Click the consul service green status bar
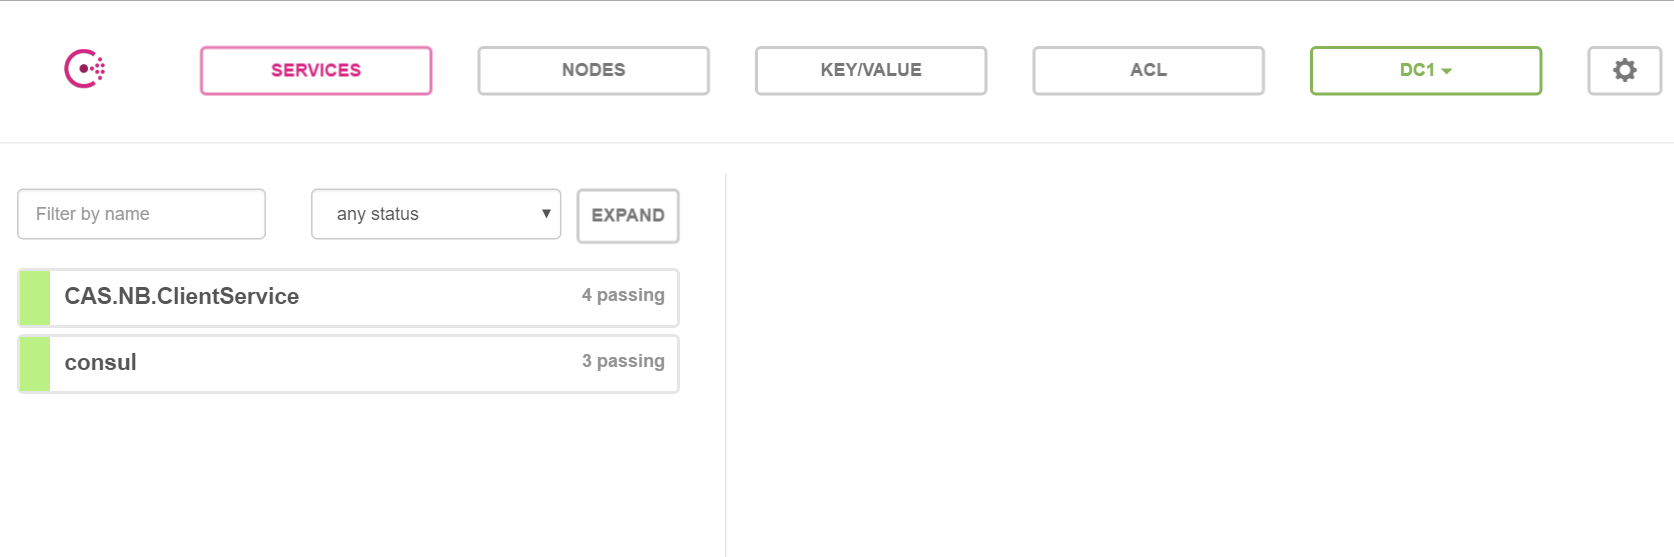The image size is (1674, 557). coord(35,364)
